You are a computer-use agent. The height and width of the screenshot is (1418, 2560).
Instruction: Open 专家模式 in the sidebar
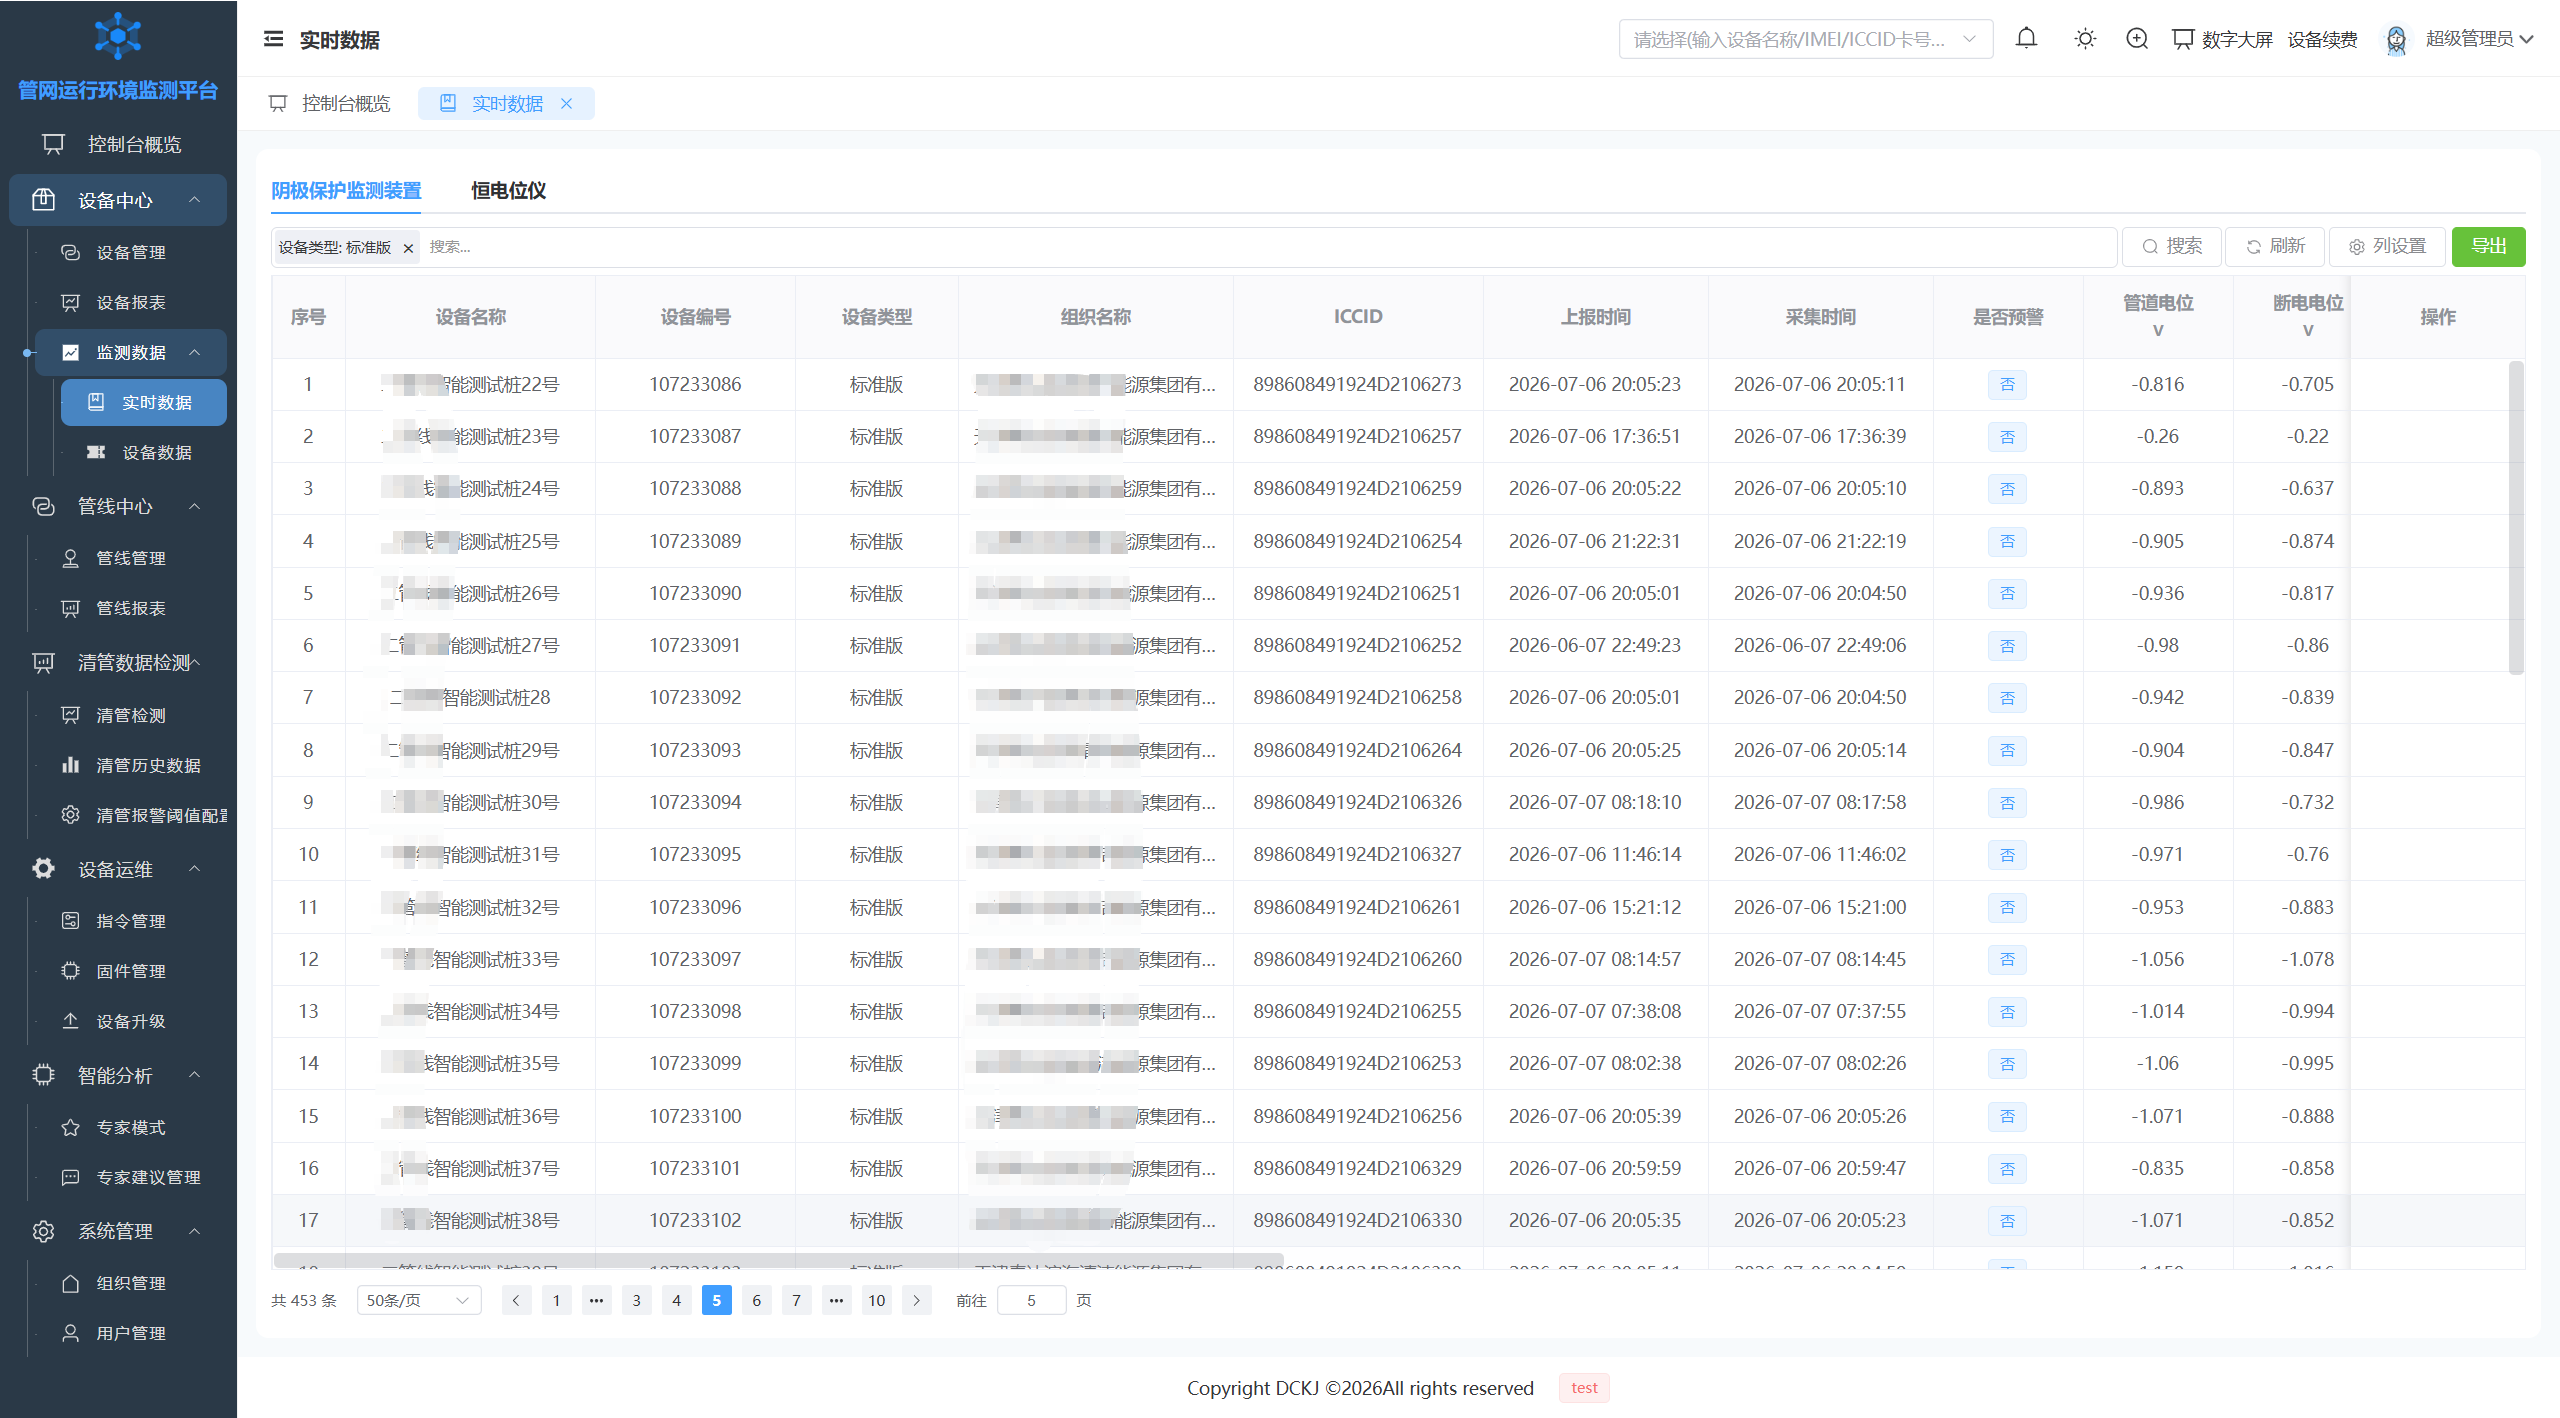[x=130, y=1127]
